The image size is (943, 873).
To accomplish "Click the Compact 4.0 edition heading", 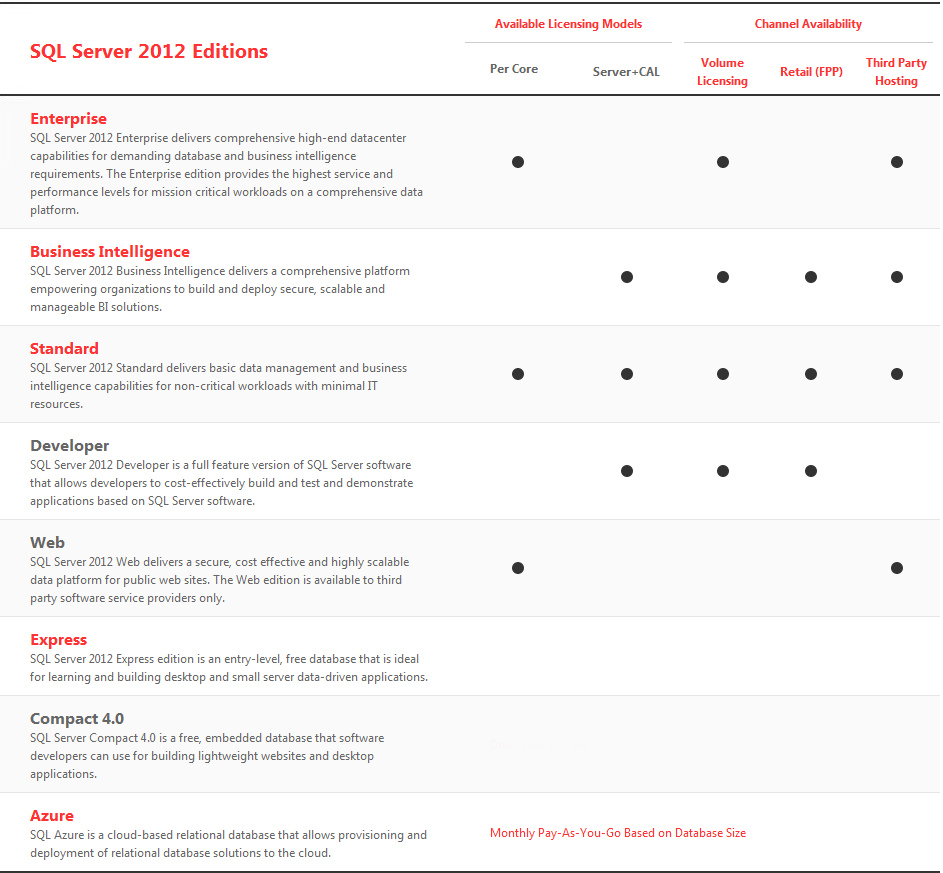I will point(76,718).
